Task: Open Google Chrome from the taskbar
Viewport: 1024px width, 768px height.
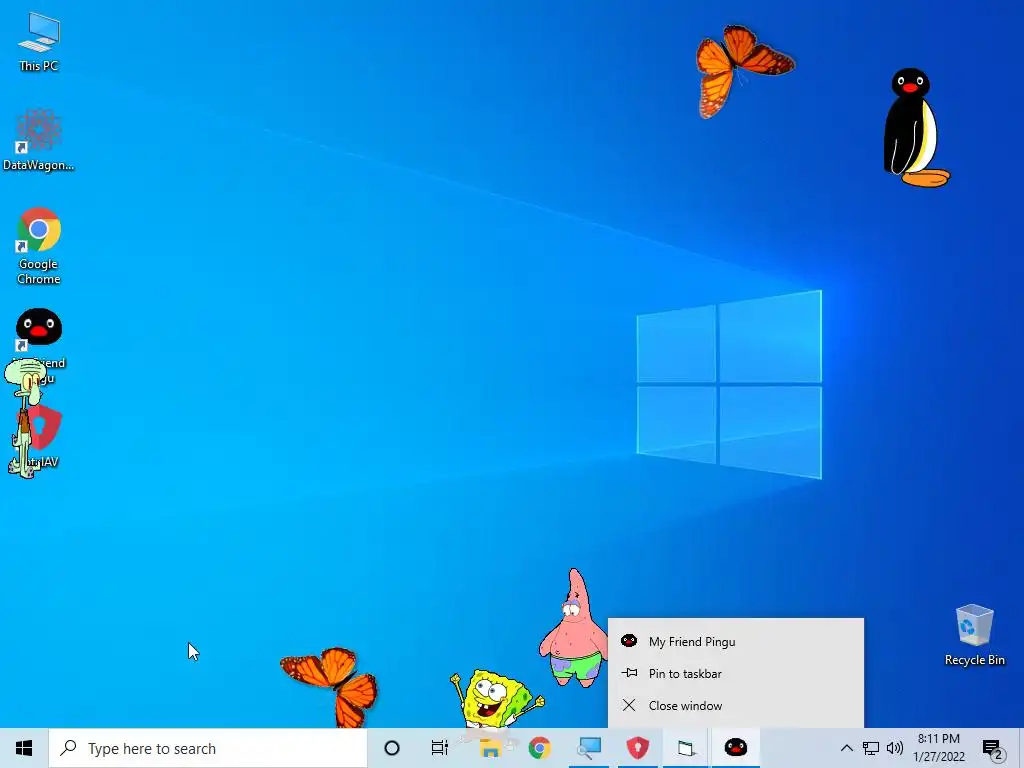Action: [539, 748]
